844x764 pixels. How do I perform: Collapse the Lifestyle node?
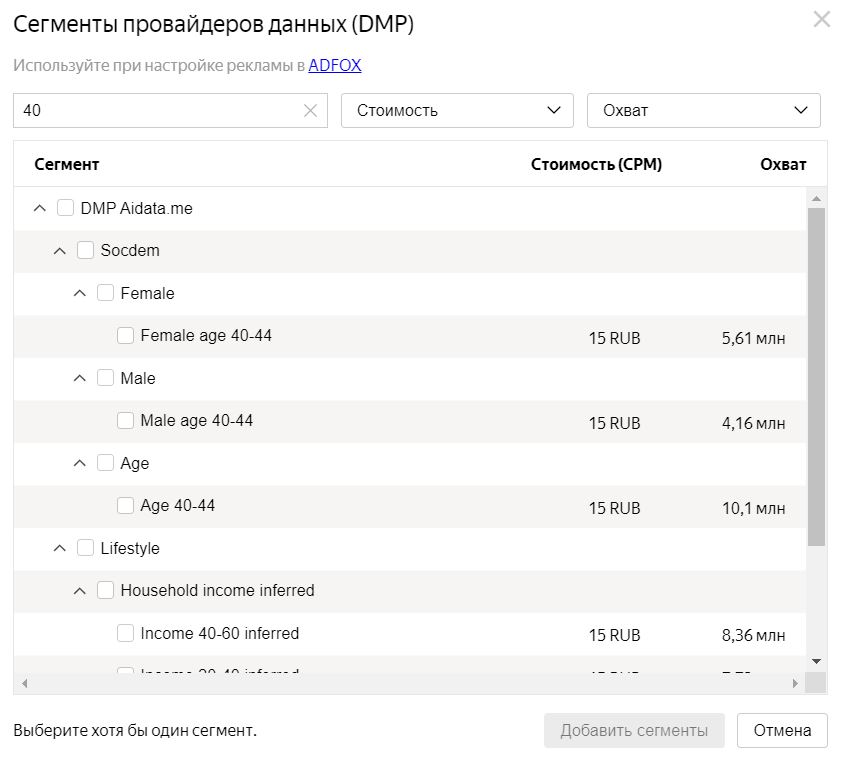(x=59, y=548)
